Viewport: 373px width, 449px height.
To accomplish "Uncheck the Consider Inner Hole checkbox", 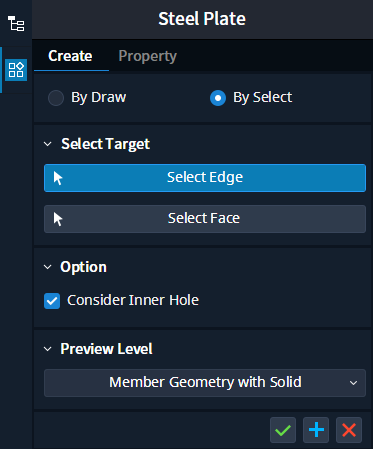I will (x=52, y=301).
